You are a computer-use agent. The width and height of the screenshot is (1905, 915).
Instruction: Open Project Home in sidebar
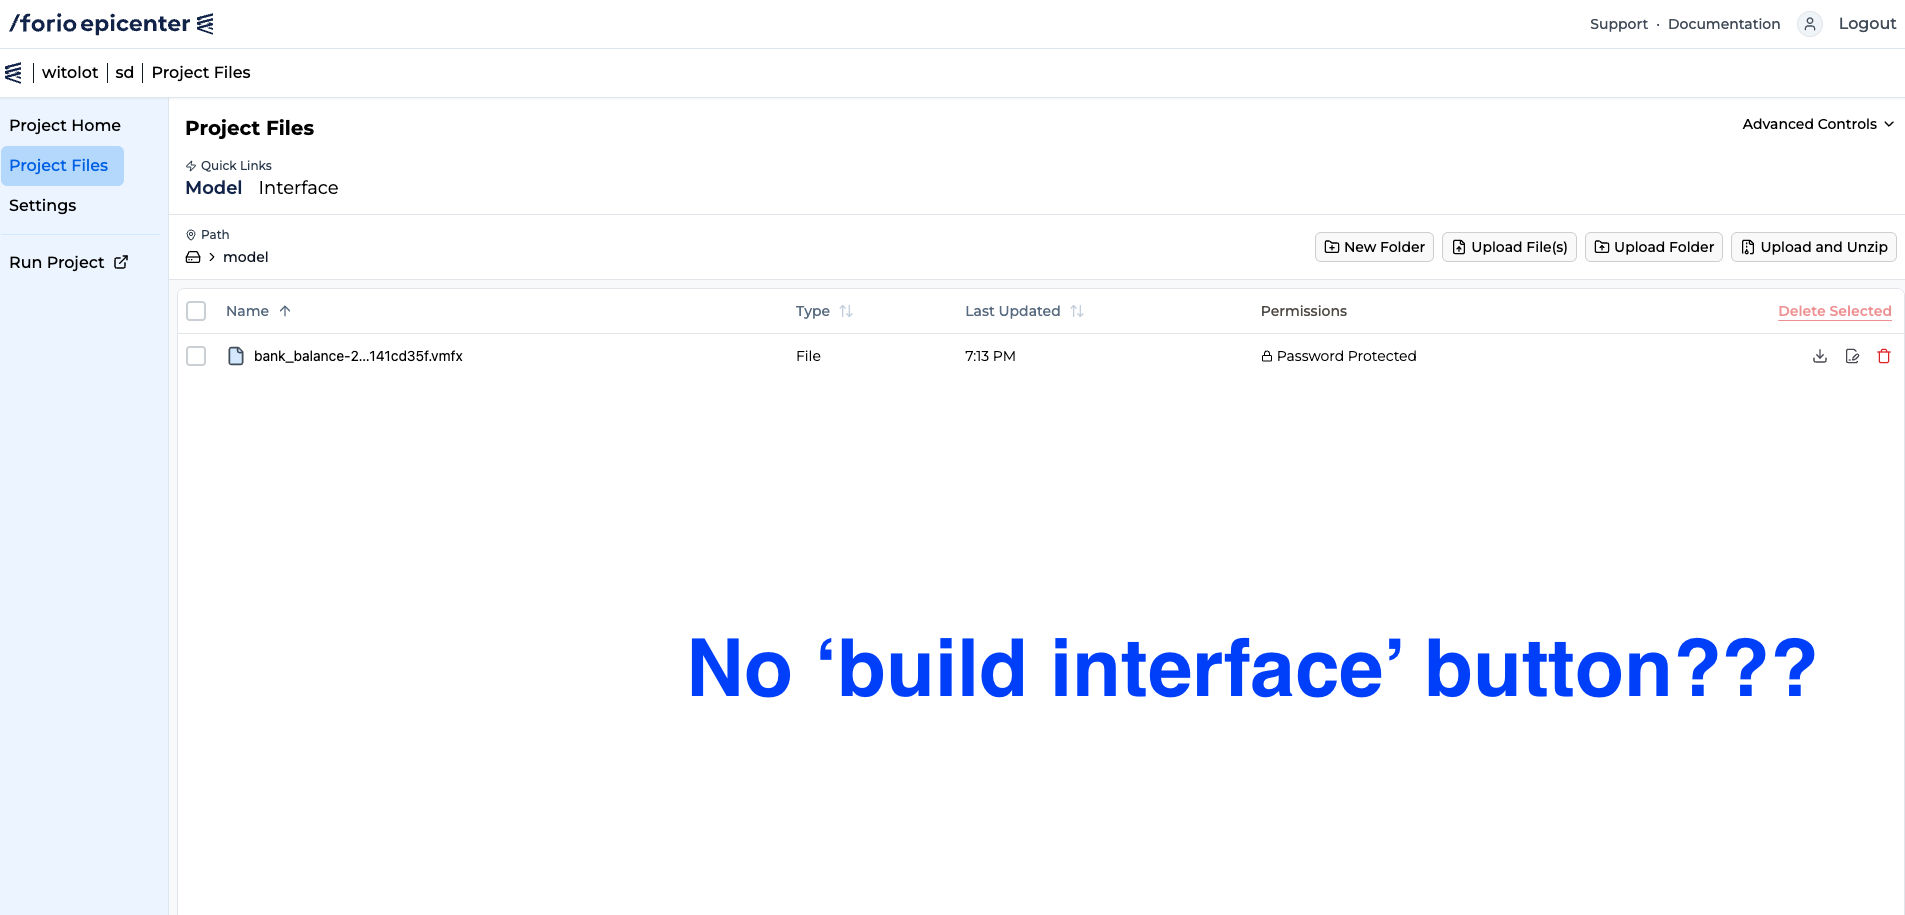tap(65, 125)
